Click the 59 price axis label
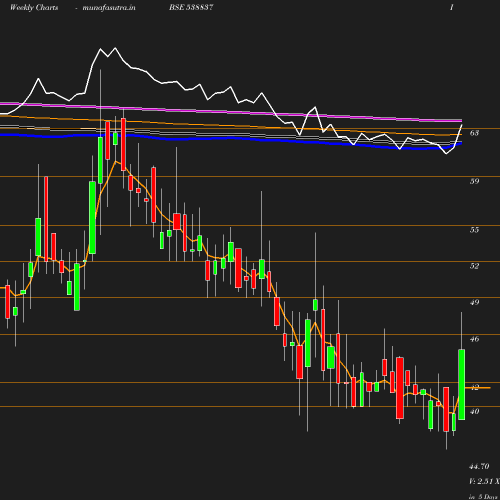This screenshot has height=500, width=500. point(474,181)
